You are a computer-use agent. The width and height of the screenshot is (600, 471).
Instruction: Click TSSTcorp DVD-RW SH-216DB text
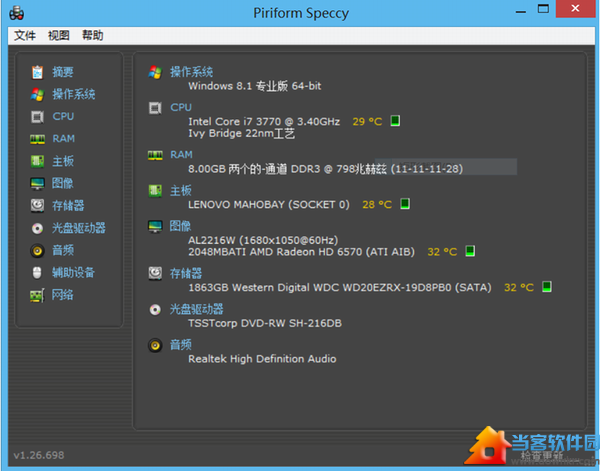click(x=265, y=323)
